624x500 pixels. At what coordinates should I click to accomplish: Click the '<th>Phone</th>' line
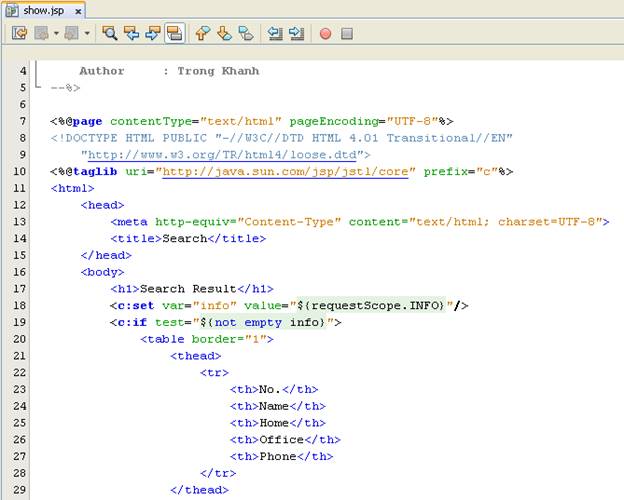tap(281, 456)
